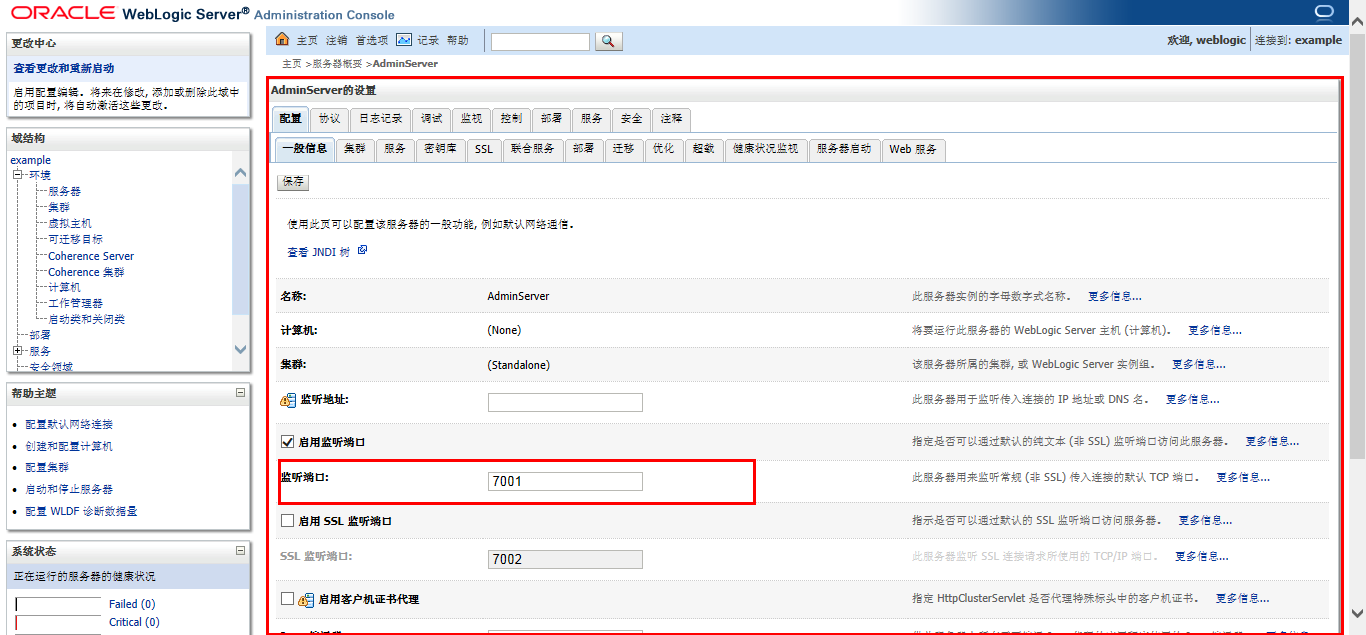Click the Critical (0) health status link

click(x=134, y=622)
